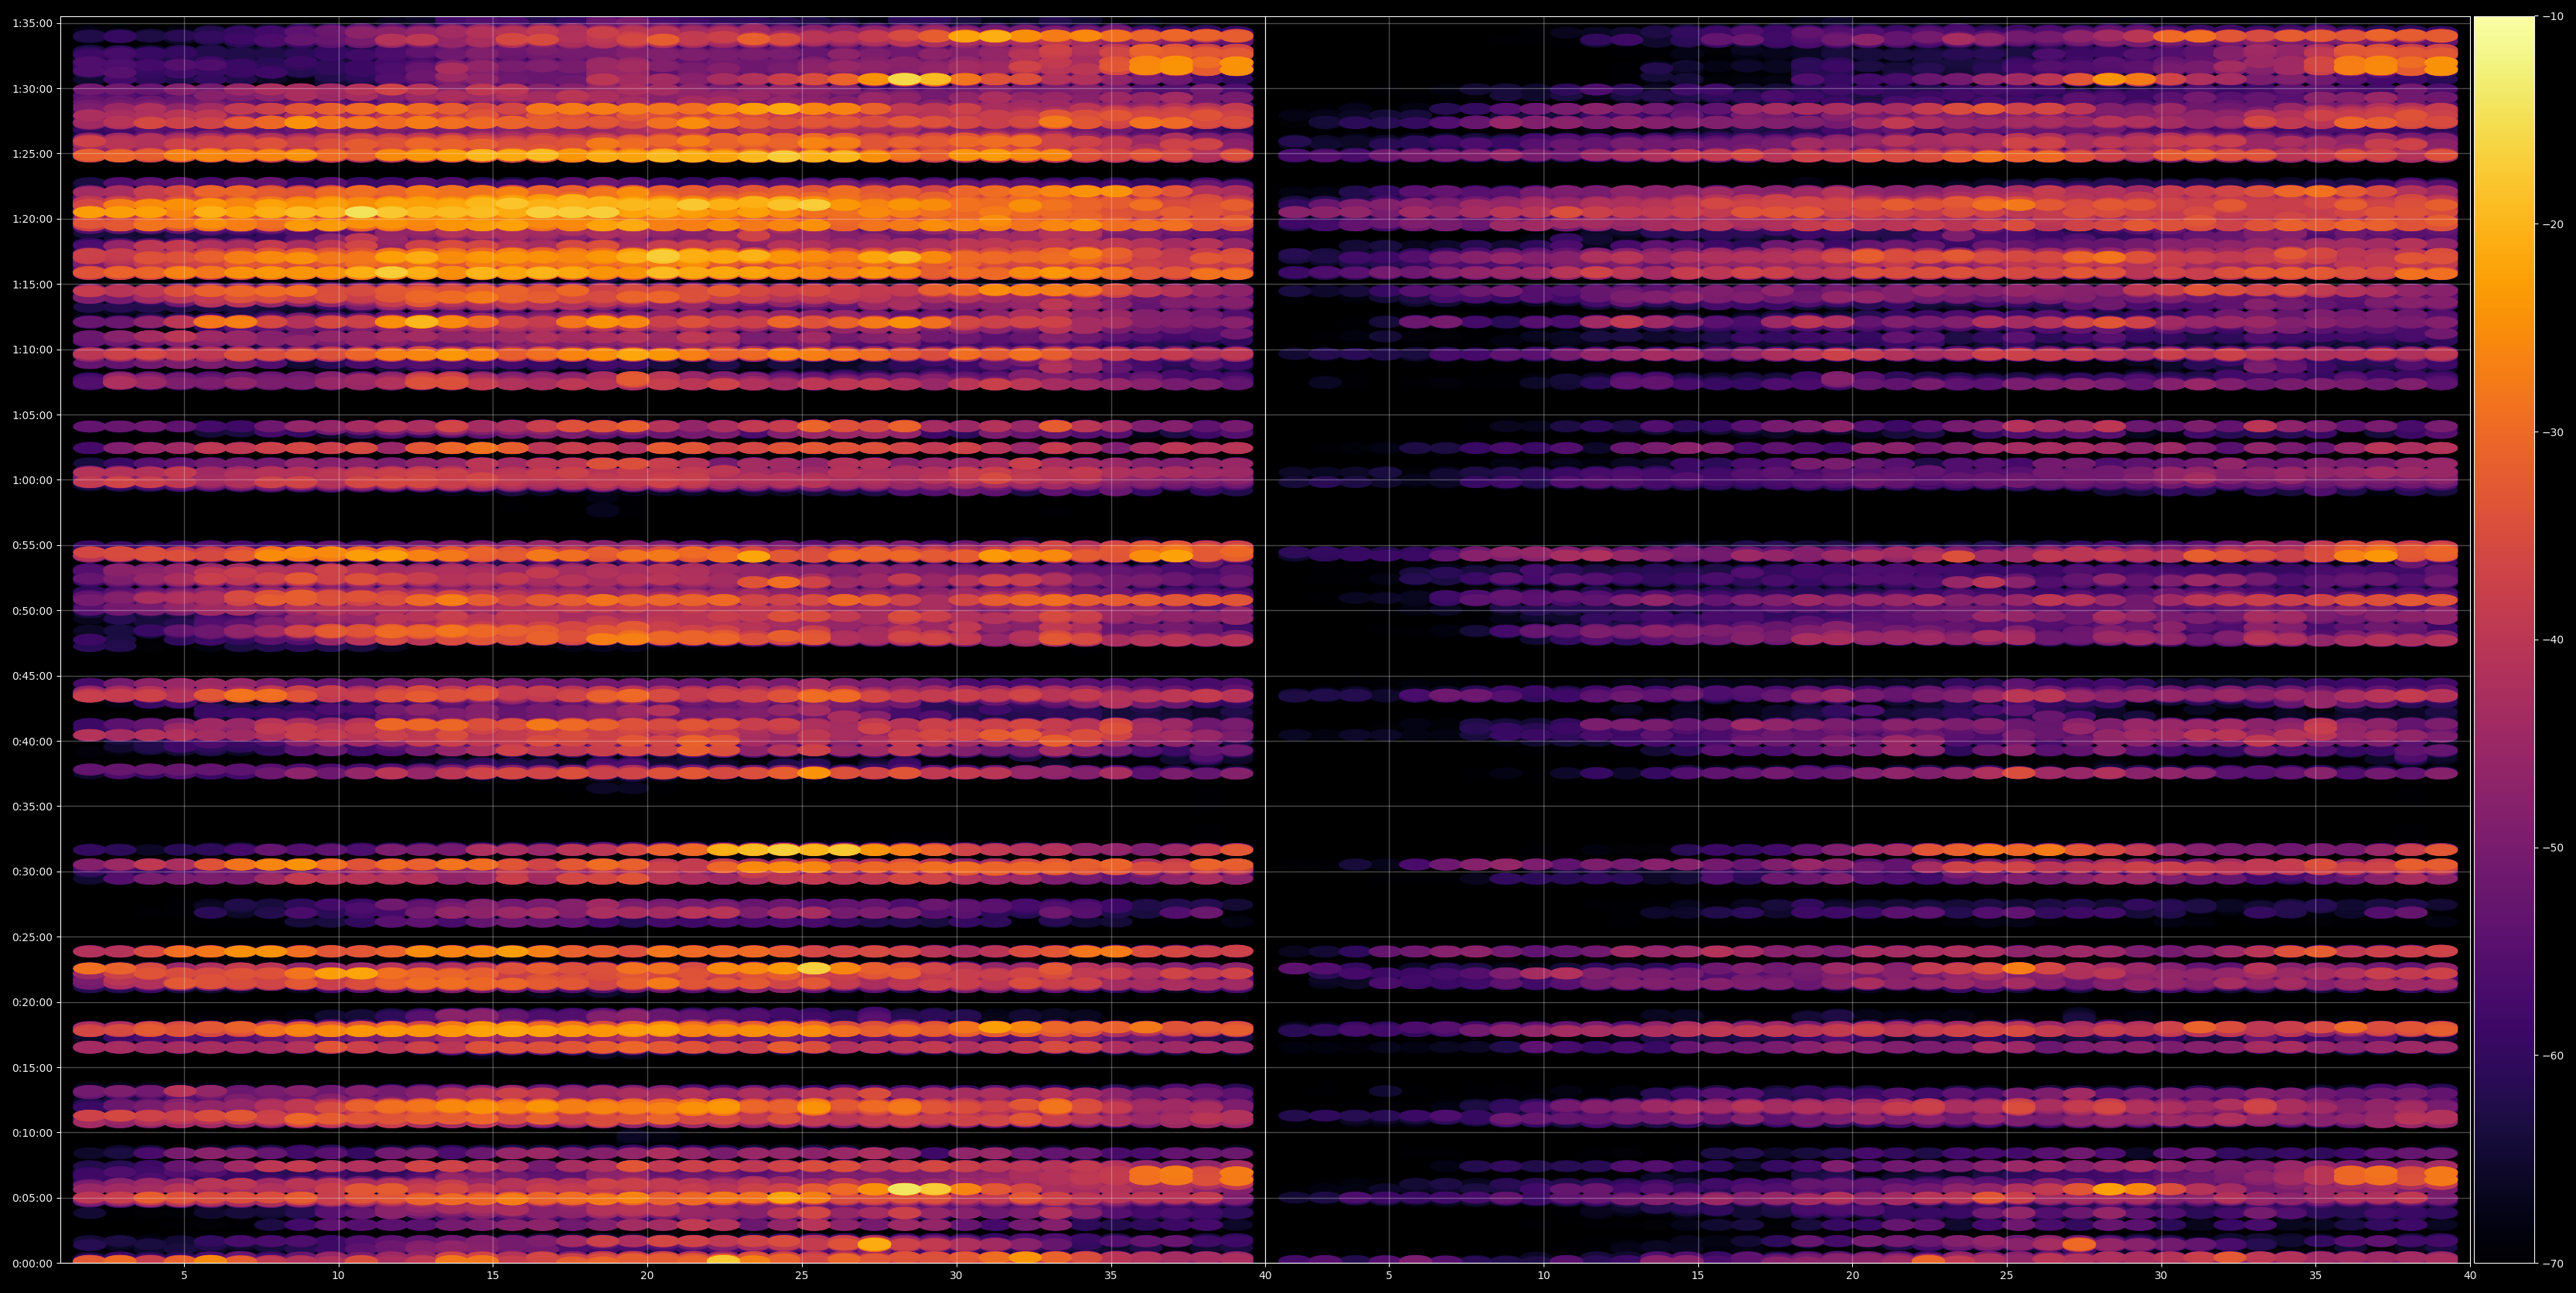Click the 0:35:00 time axis label

coord(32,806)
